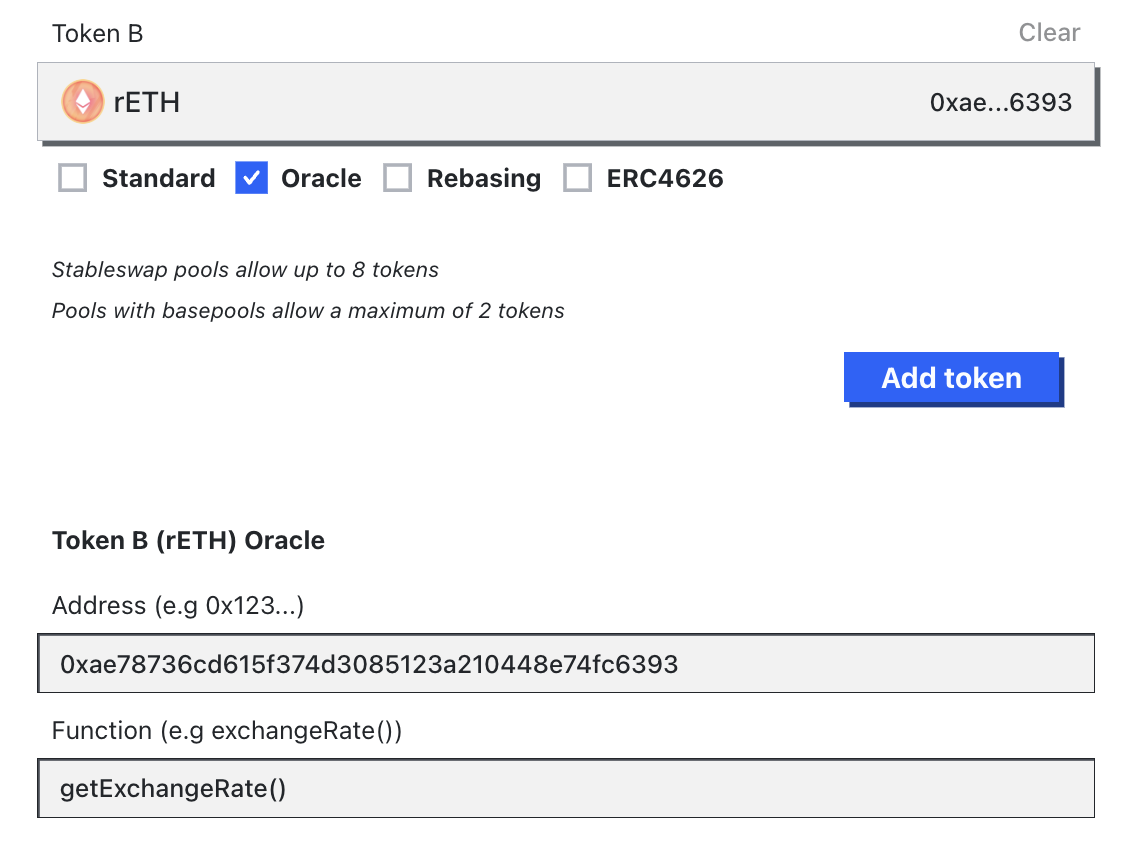Clear the Token B selection

point(1049,33)
